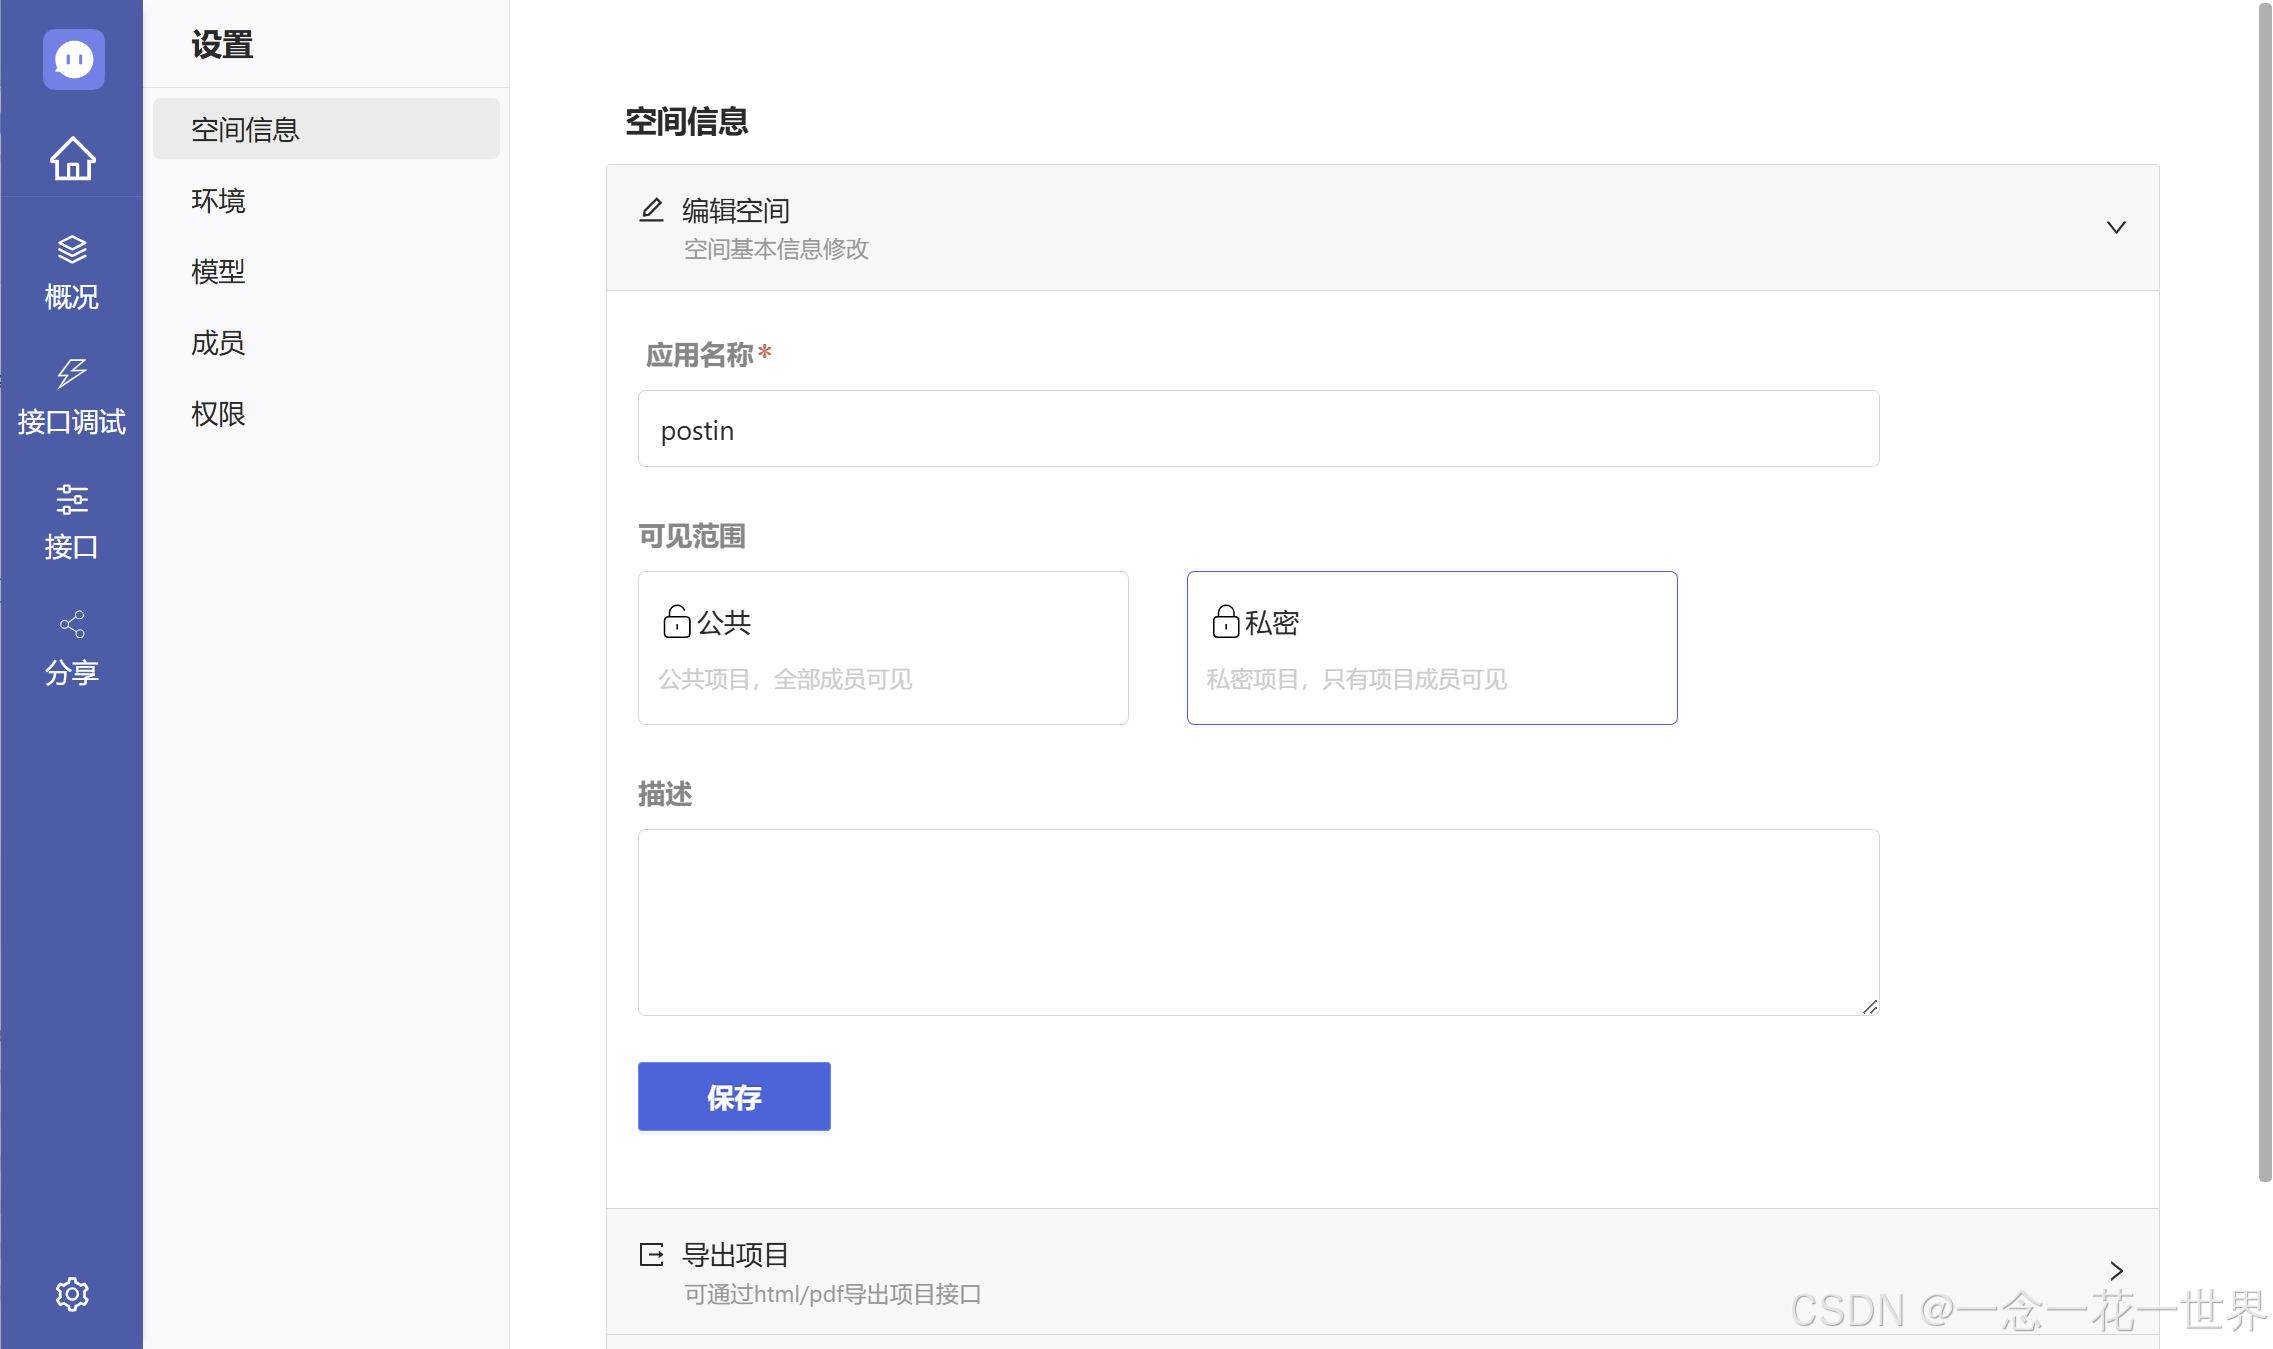The image size is (2273, 1349).
Task: Click the 应用名称 input field
Action: click(1258, 429)
